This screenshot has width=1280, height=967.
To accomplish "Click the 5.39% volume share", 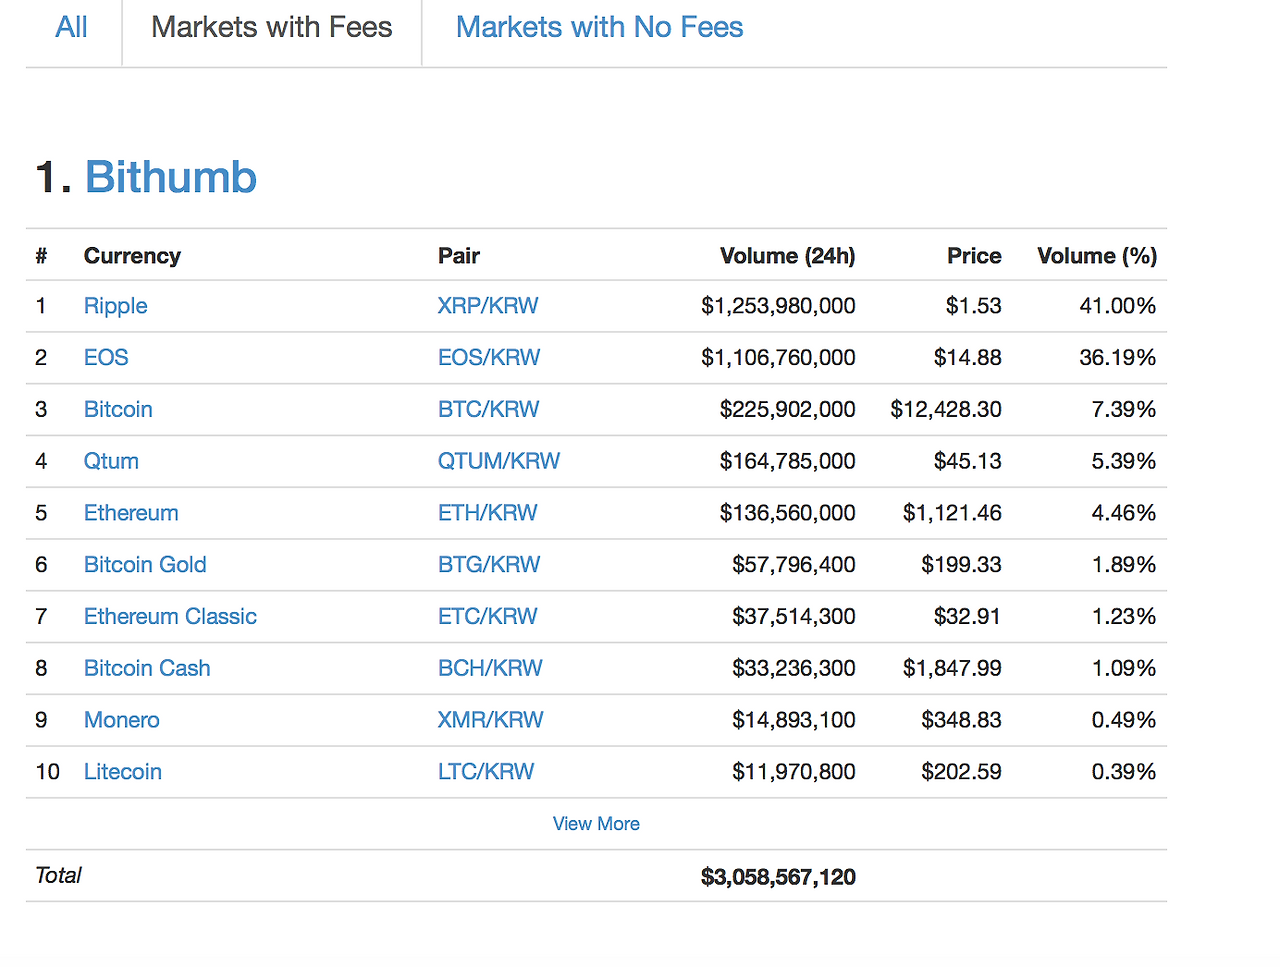I will pos(1124,462).
